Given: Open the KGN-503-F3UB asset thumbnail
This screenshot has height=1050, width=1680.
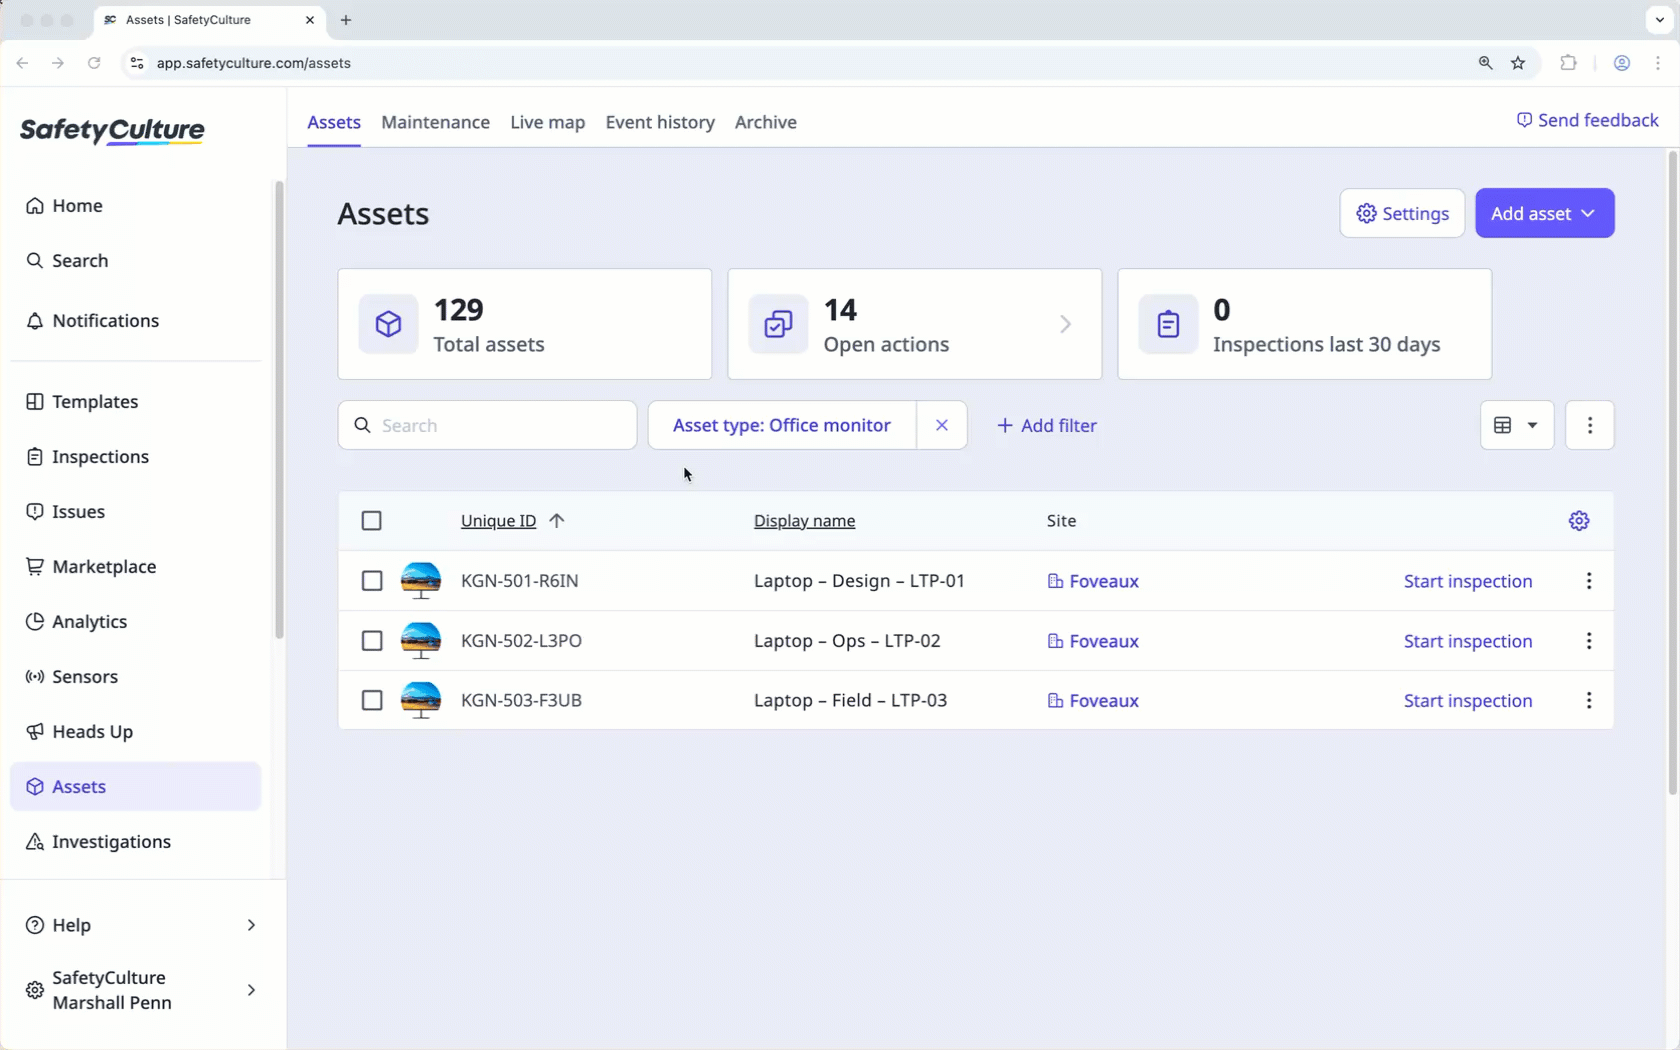Looking at the screenshot, I should 421,700.
